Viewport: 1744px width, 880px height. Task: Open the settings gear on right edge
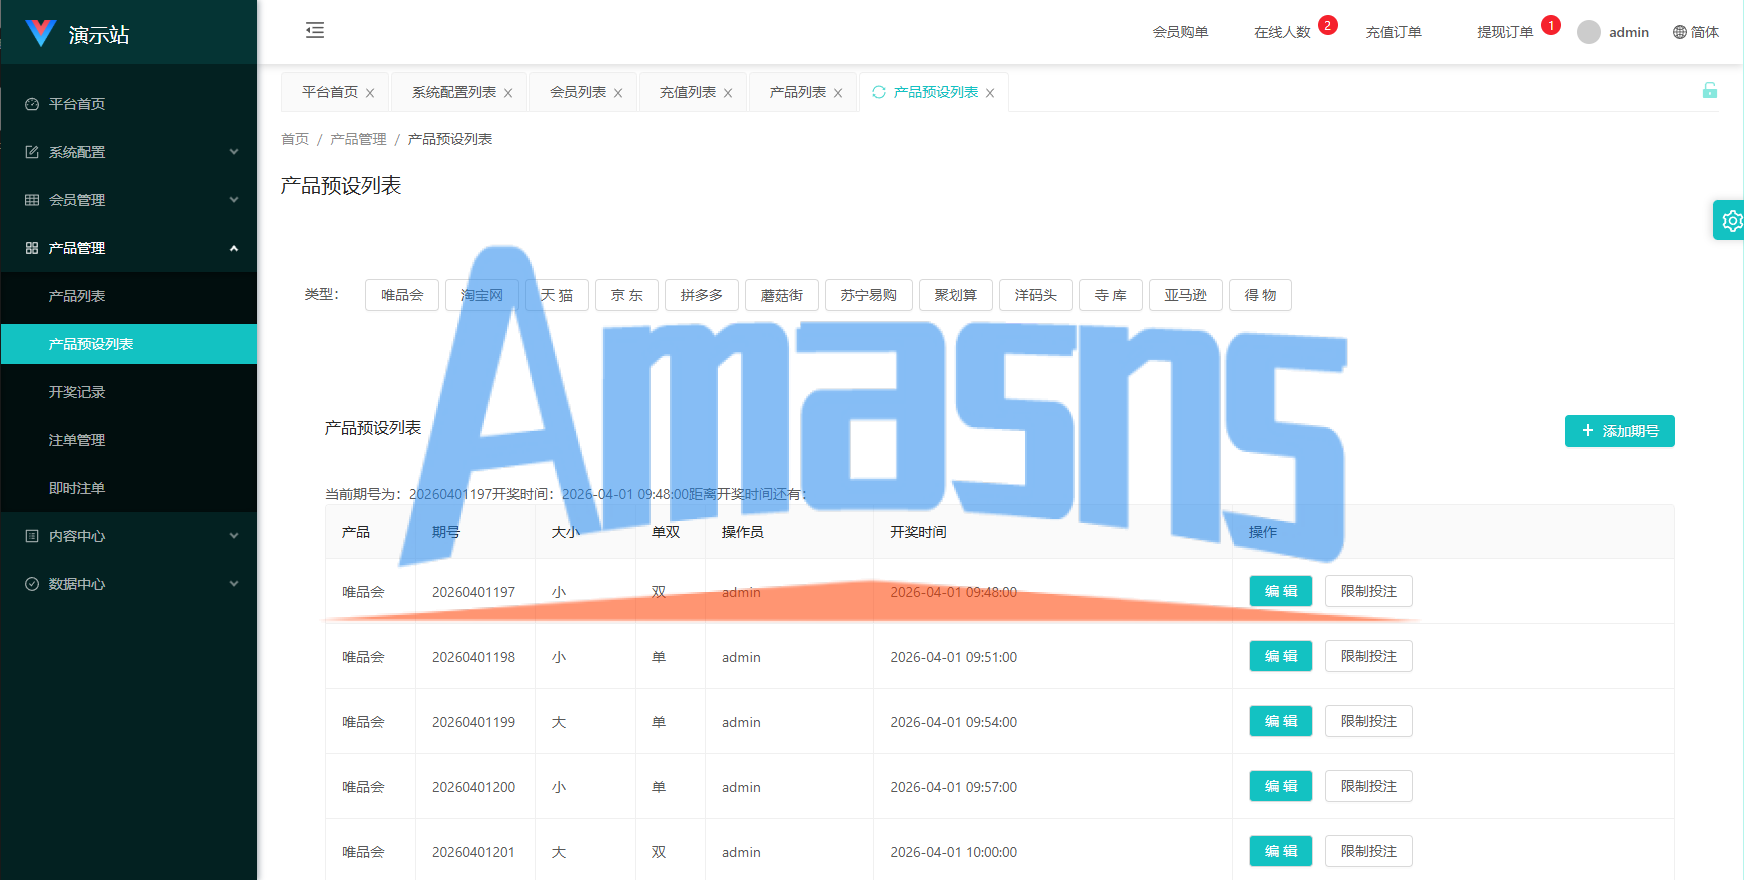(x=1731, y=220)
